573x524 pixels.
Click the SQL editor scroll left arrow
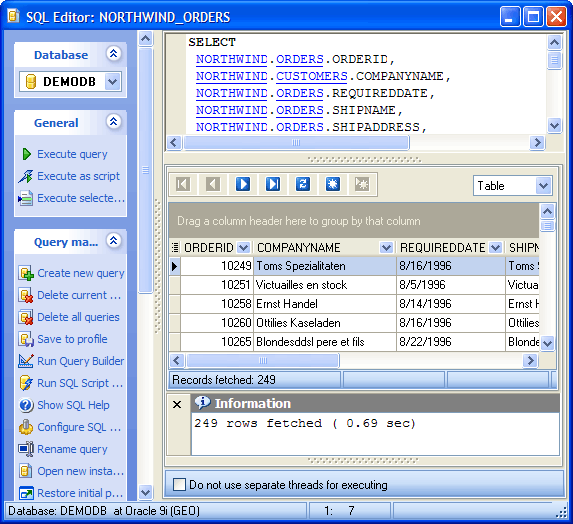pyautogui.click(x=174, y=143)
